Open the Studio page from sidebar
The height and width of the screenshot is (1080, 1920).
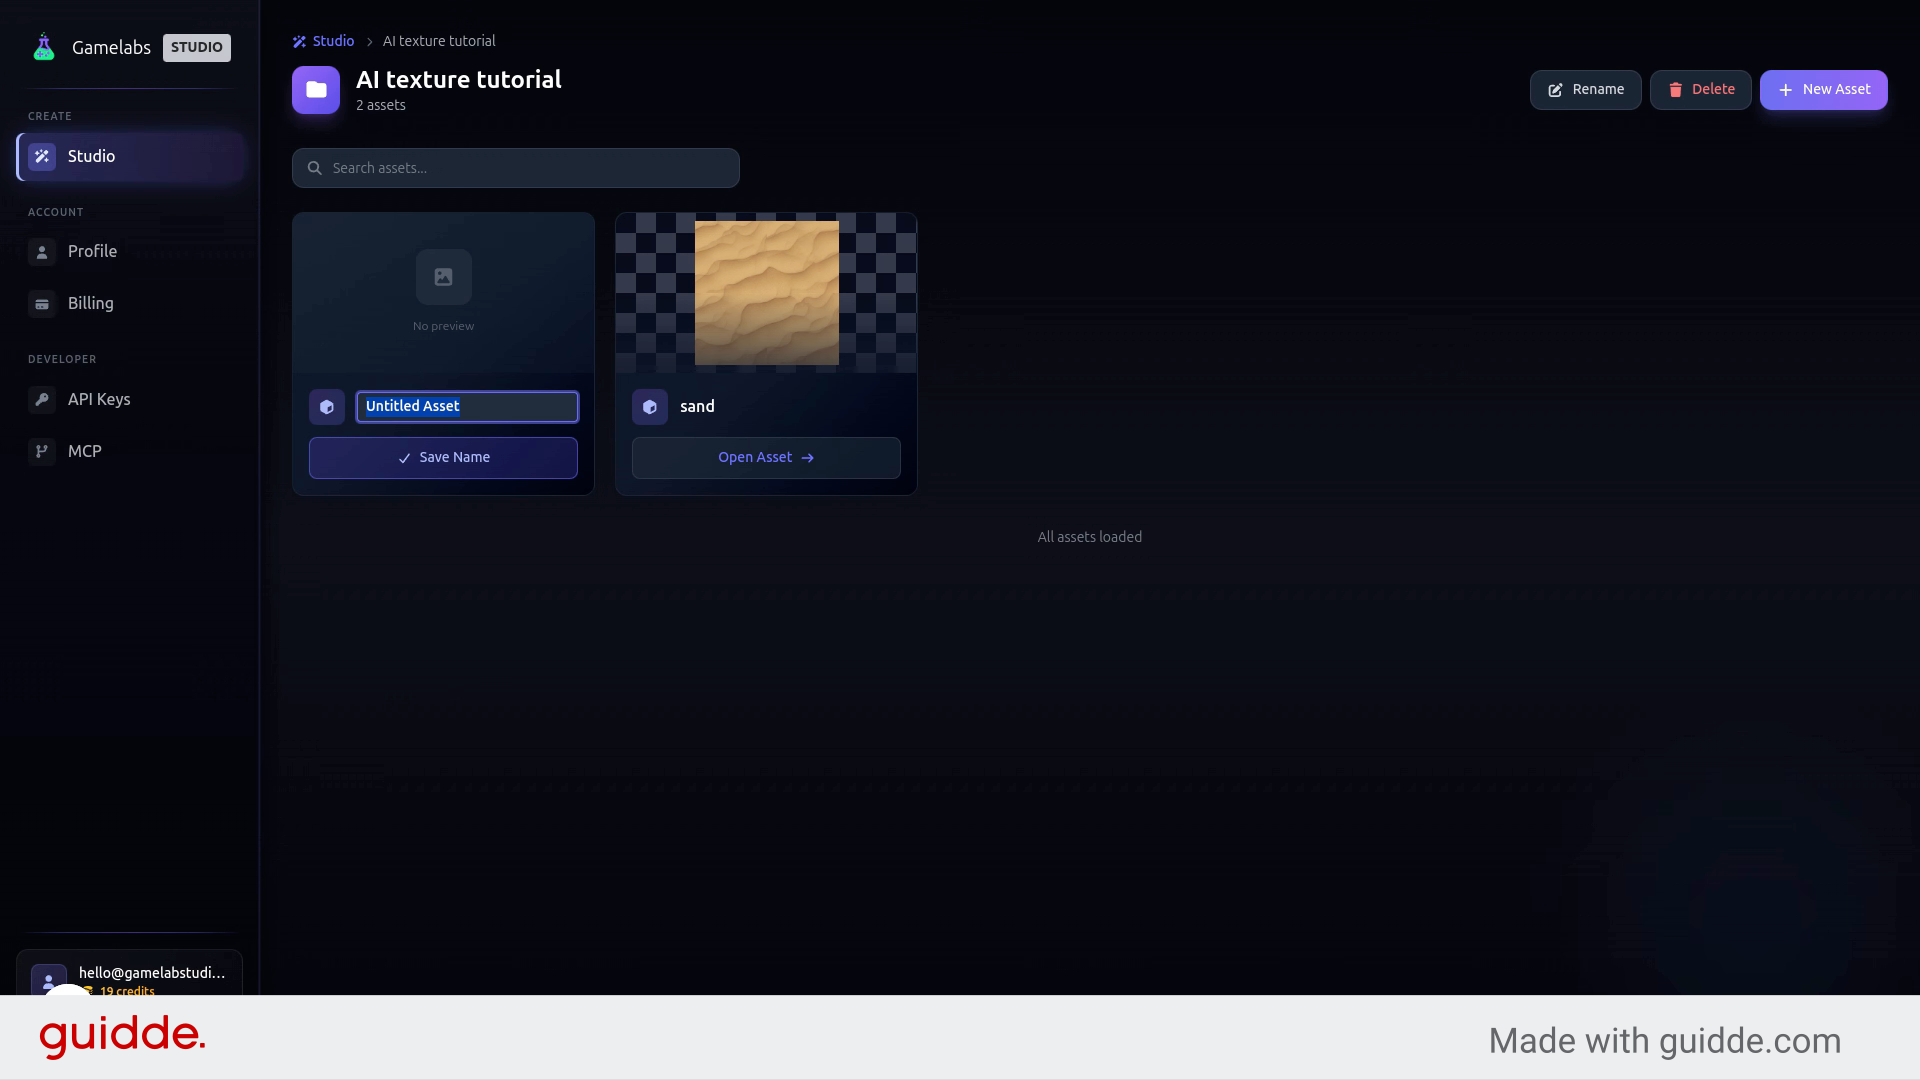131,156
